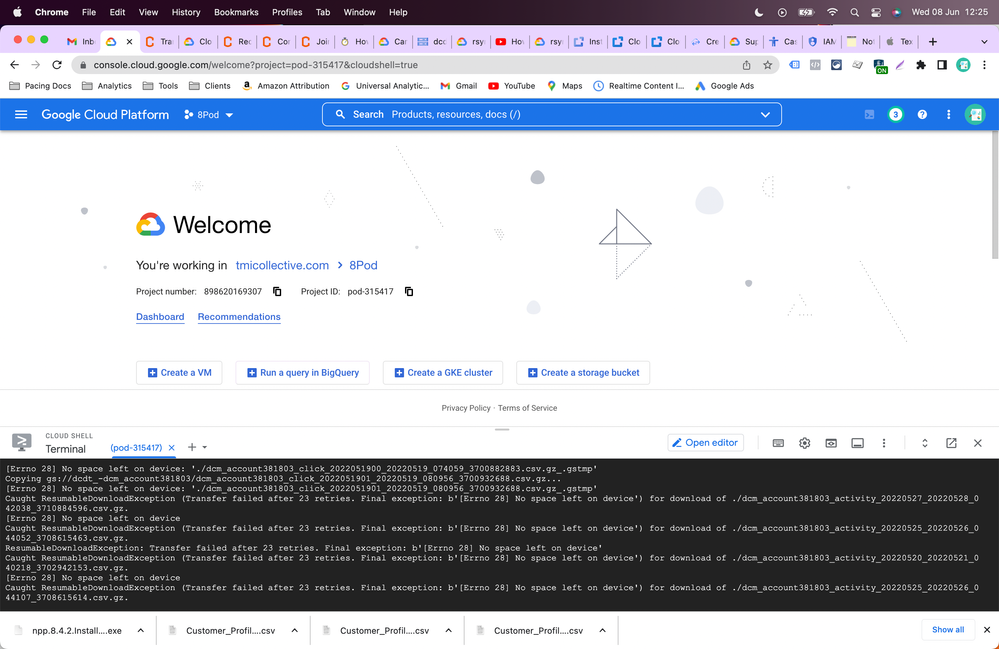Open the Dashboard link
This screenshot has width=999, height=649.
[160, 317]
